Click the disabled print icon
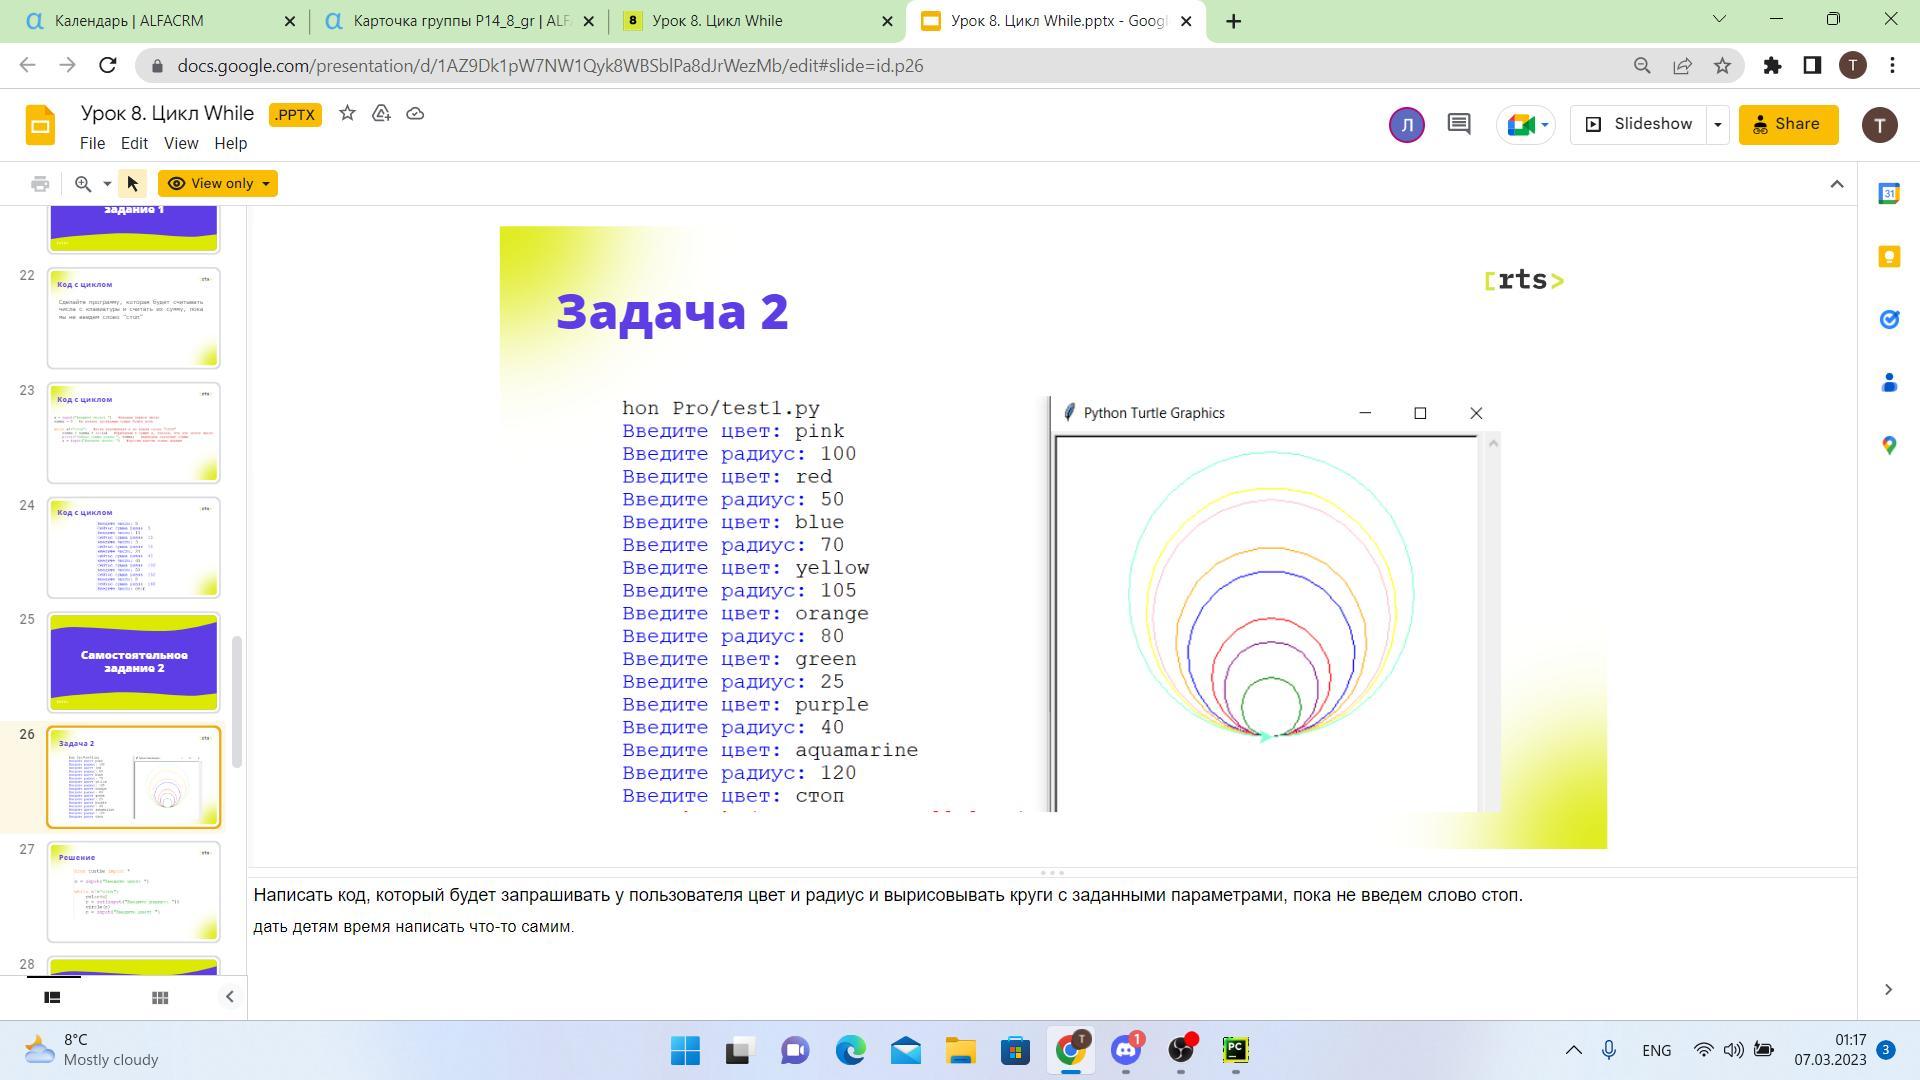 click(40, 184)
